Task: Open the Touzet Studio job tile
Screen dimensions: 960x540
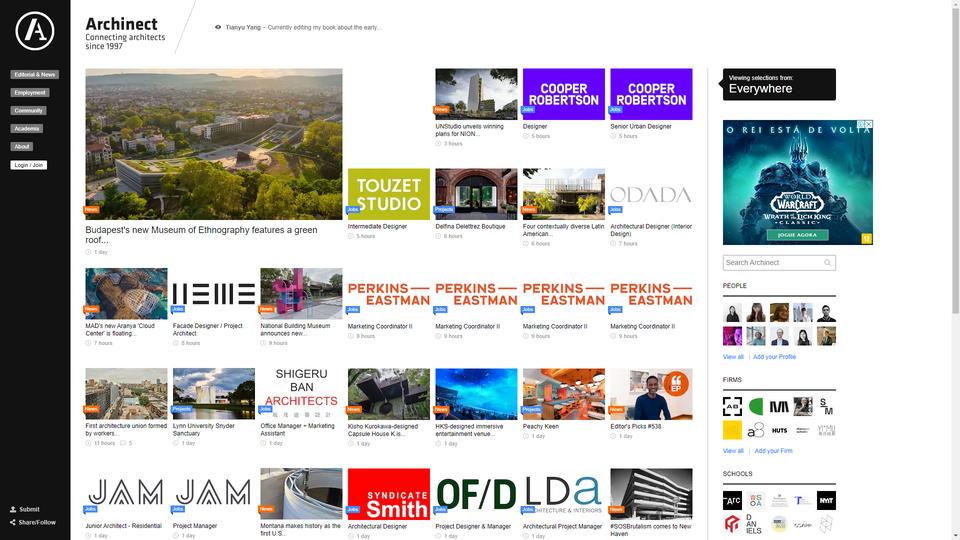Action: pos(389,194)
